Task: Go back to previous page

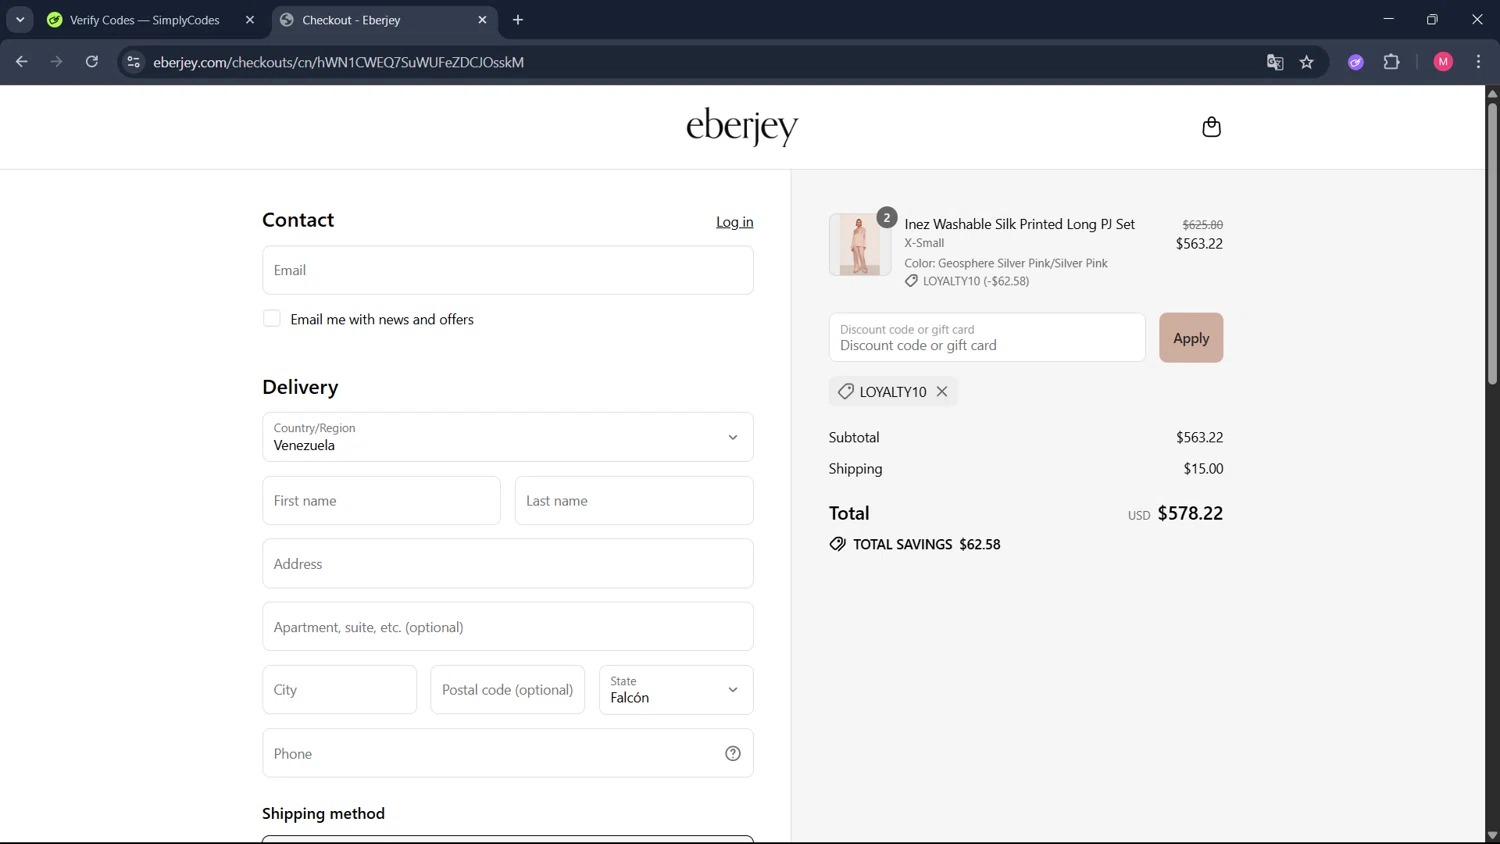Action: [x=22, y=62]
